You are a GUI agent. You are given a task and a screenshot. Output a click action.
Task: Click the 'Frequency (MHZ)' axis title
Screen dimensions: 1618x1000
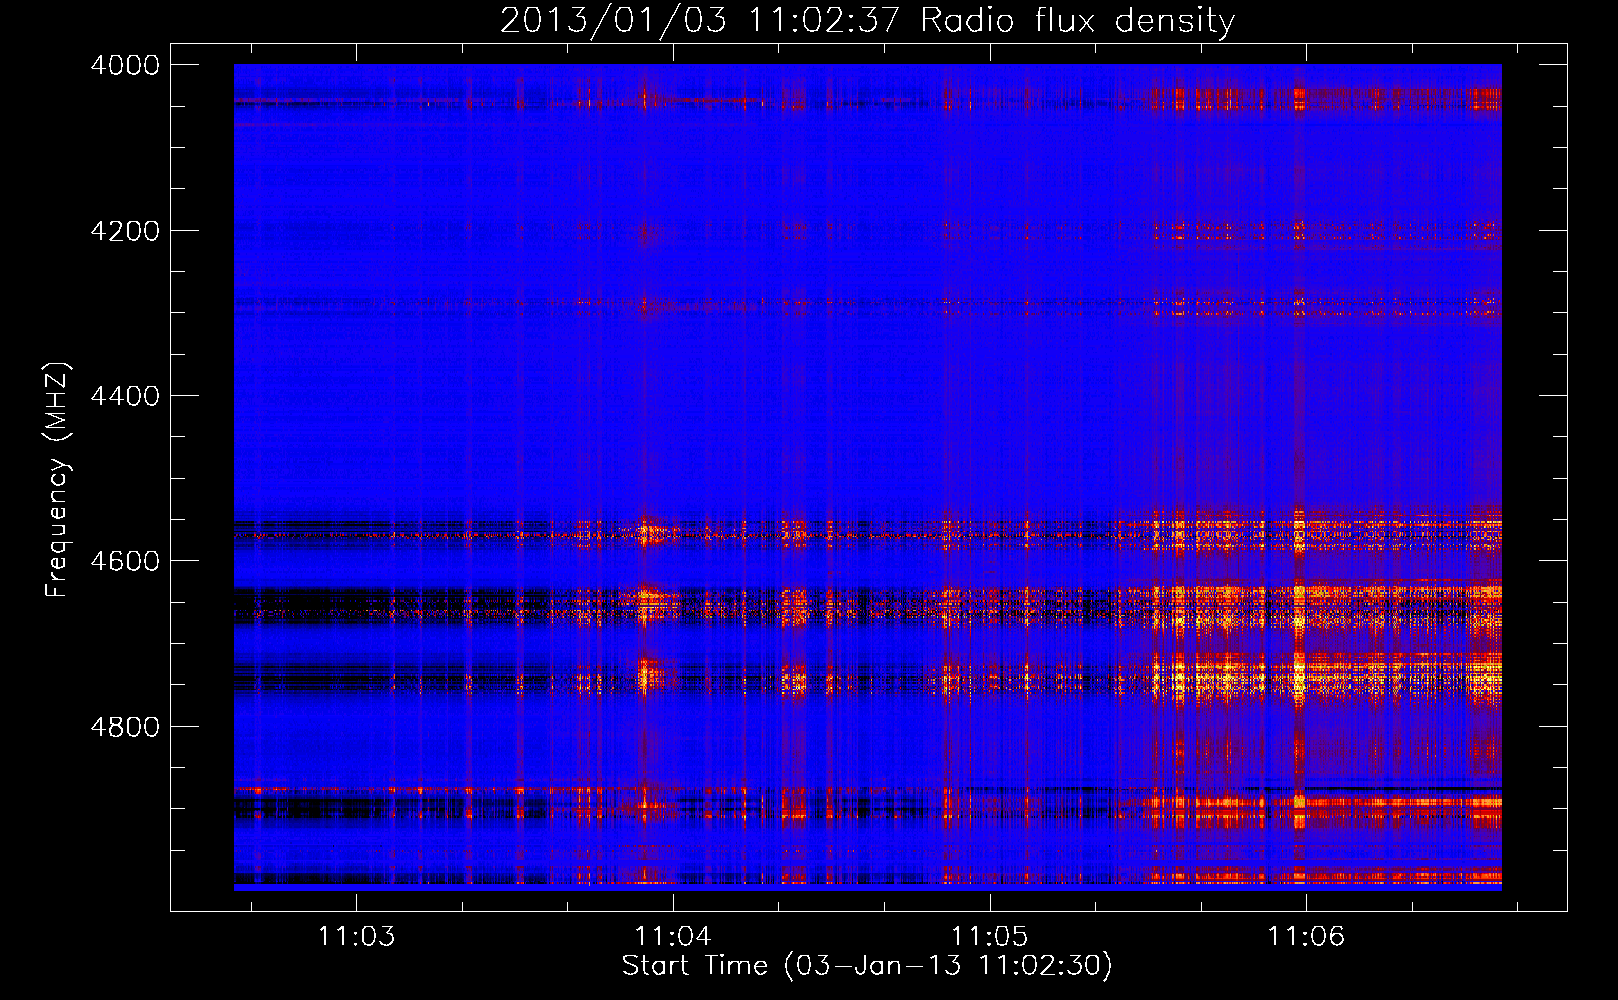click(x=58, y=480)
